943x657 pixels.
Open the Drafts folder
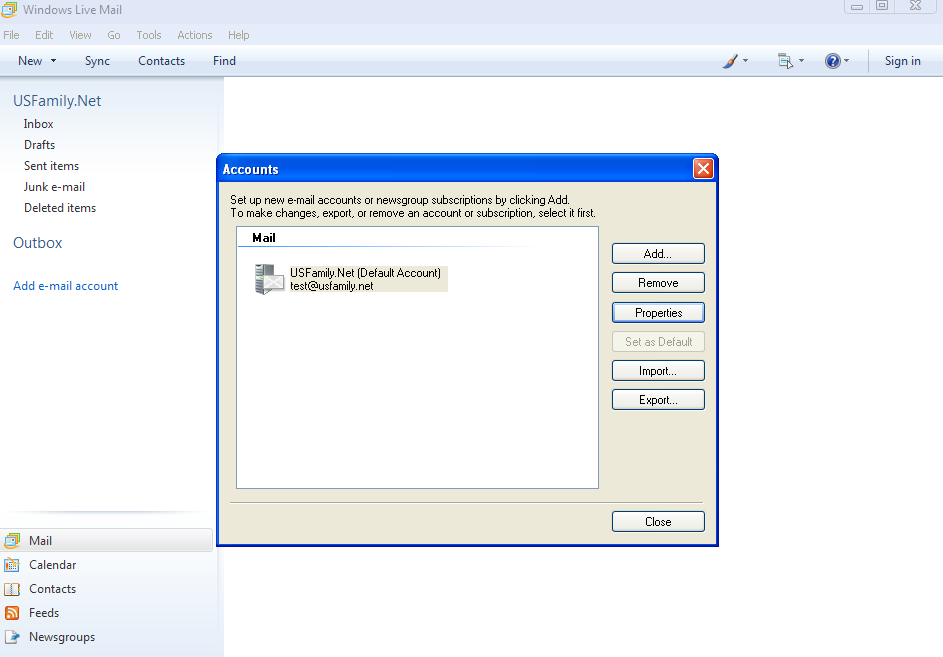coord(39,145)
